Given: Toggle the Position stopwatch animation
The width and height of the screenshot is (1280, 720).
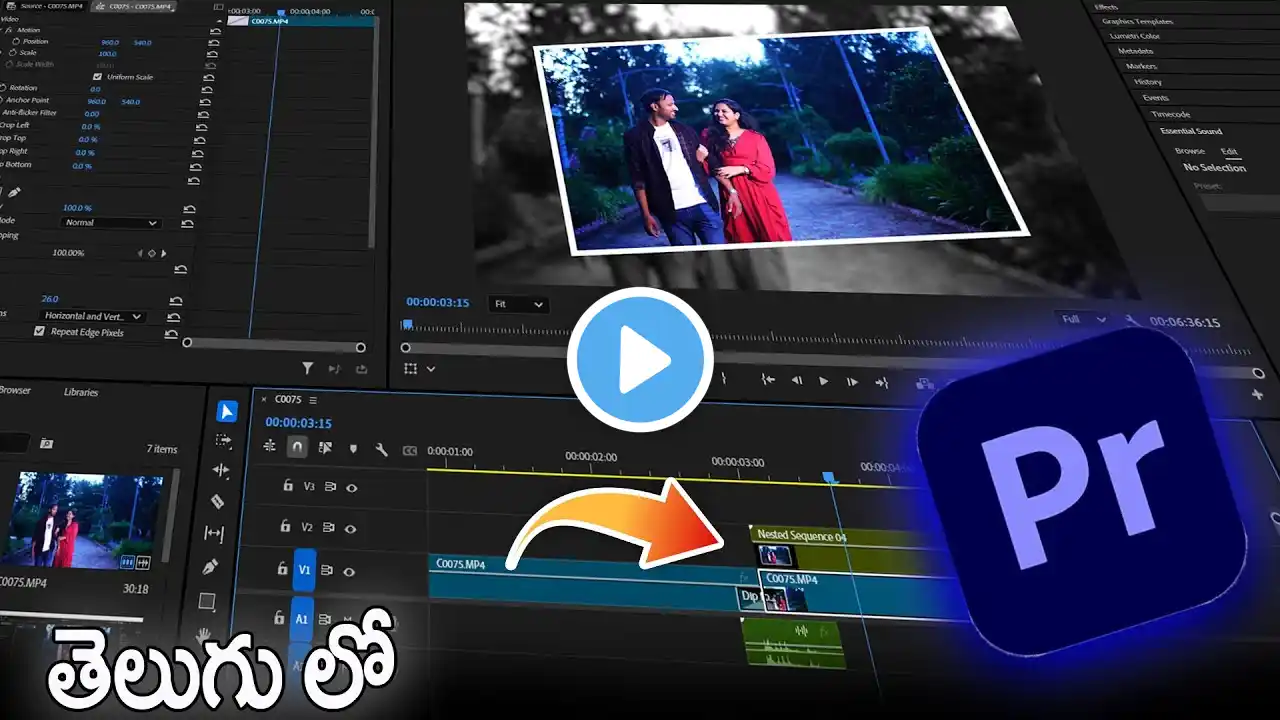Looking at the screenshot, I should [15, 42].
